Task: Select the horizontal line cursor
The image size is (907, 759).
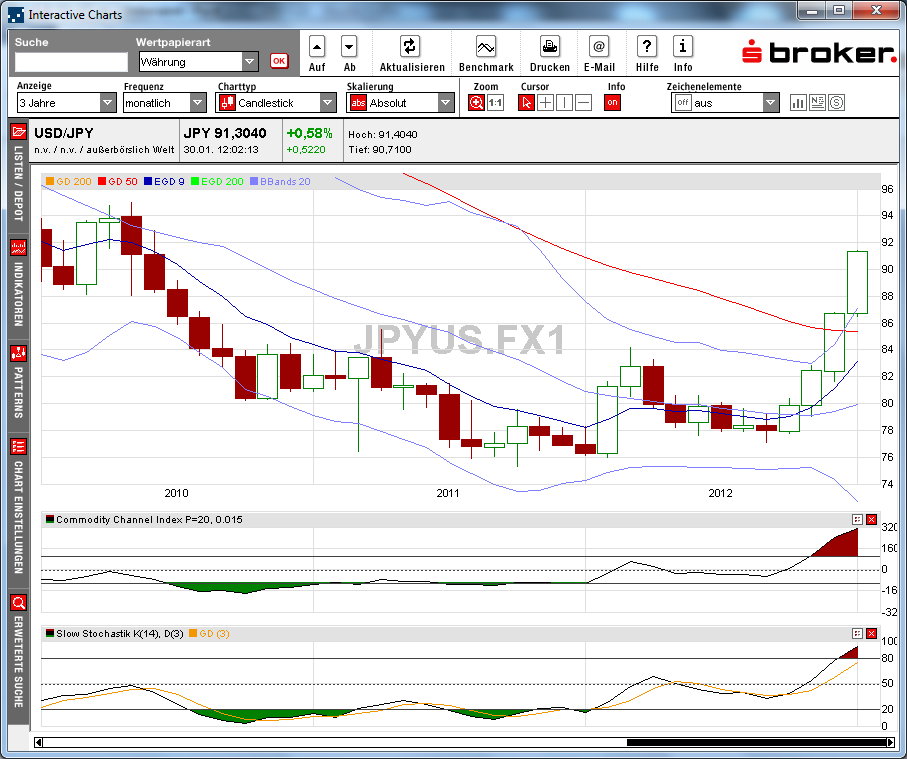Action: pos(584,103)
